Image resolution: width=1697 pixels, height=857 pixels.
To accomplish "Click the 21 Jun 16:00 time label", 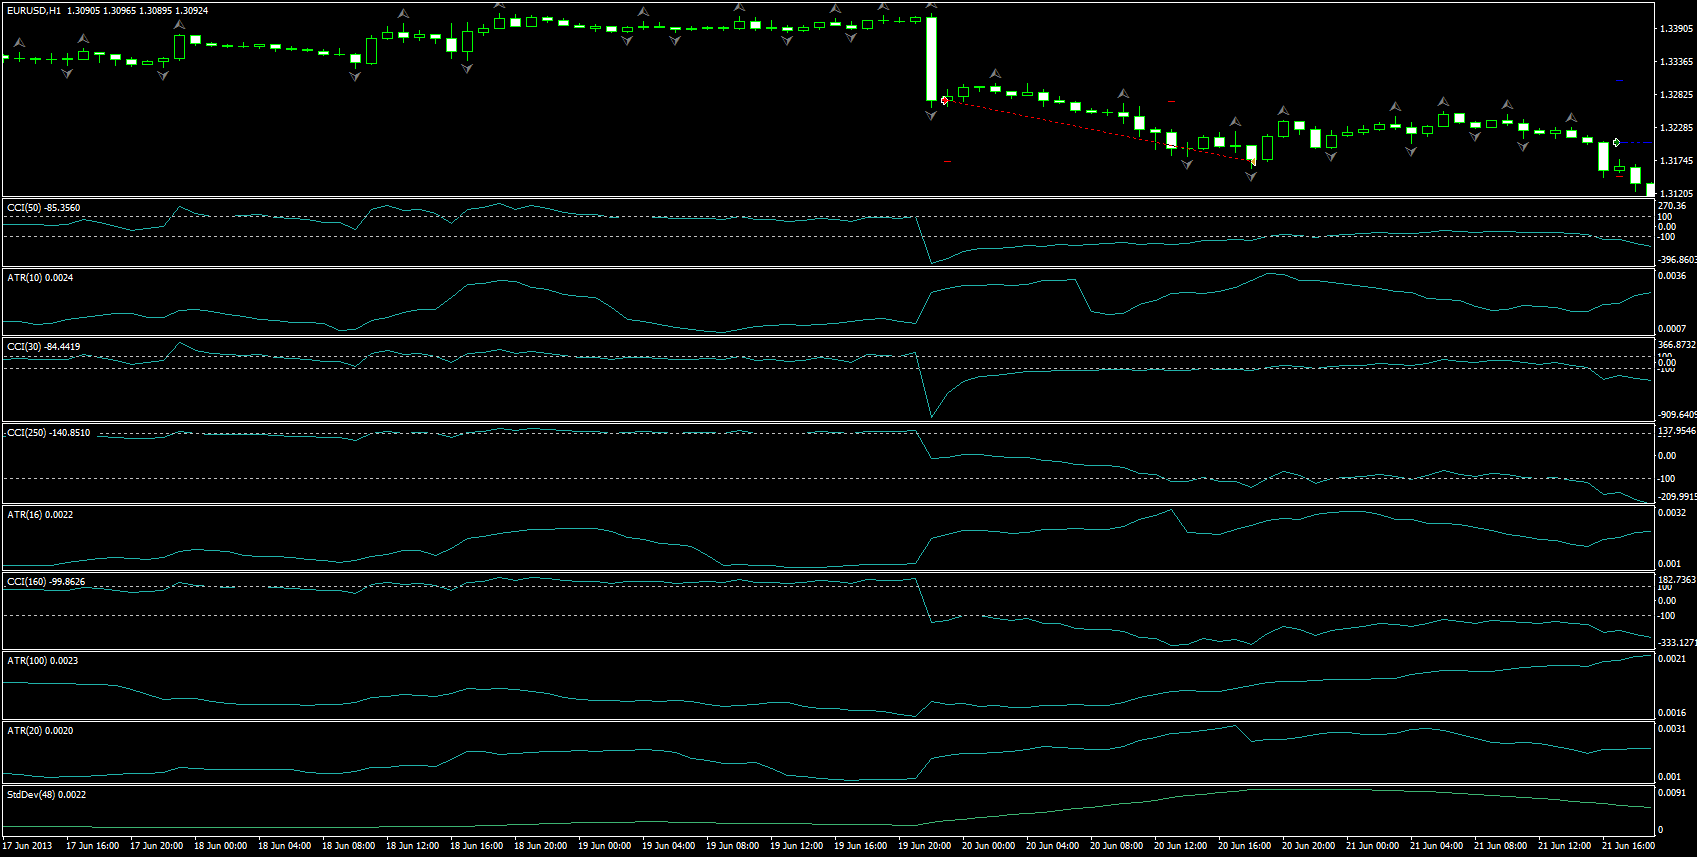I will (x=1629, y=846).
